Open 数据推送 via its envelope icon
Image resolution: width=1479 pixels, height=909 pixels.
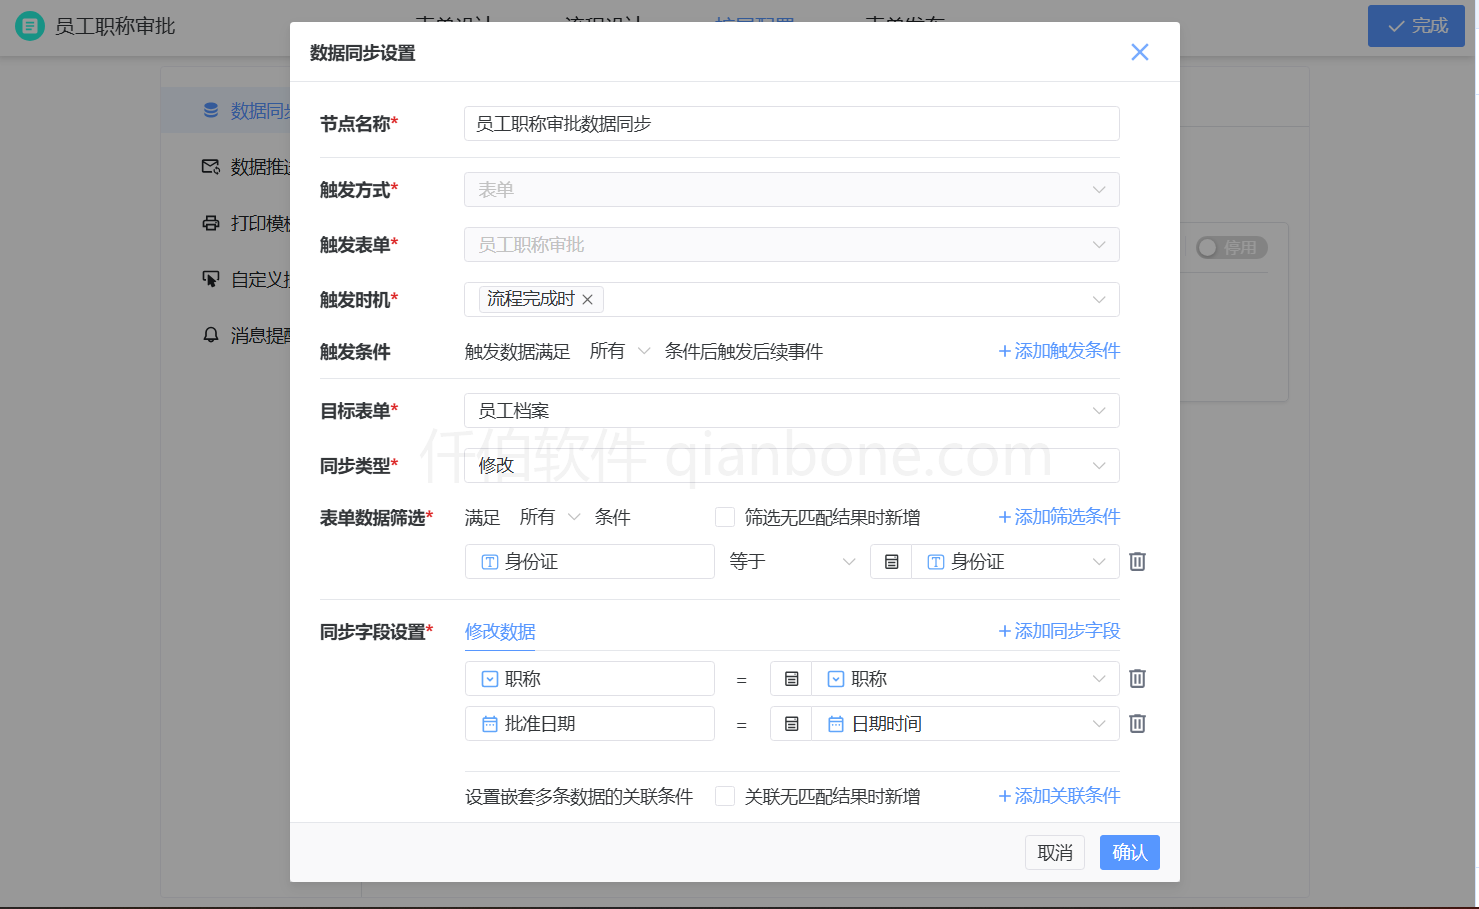210,167
